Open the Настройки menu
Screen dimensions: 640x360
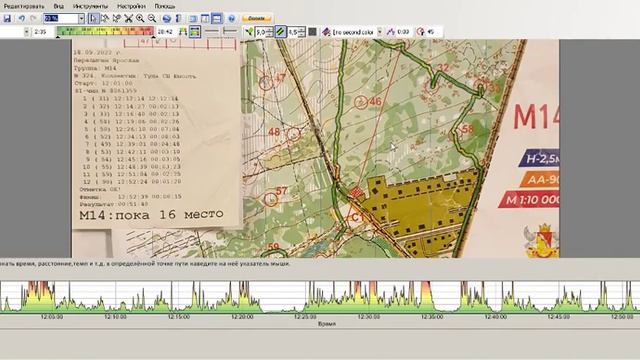(131, 6)
